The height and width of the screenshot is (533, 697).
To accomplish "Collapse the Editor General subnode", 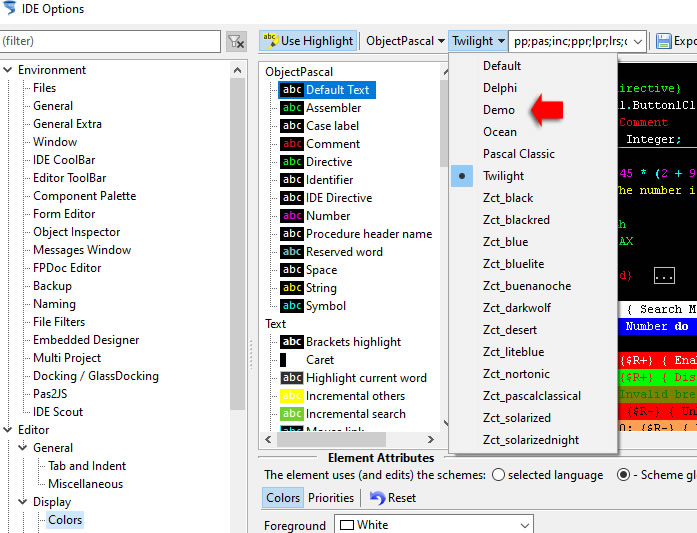I will pyautogui.click(x=23, y=448).
